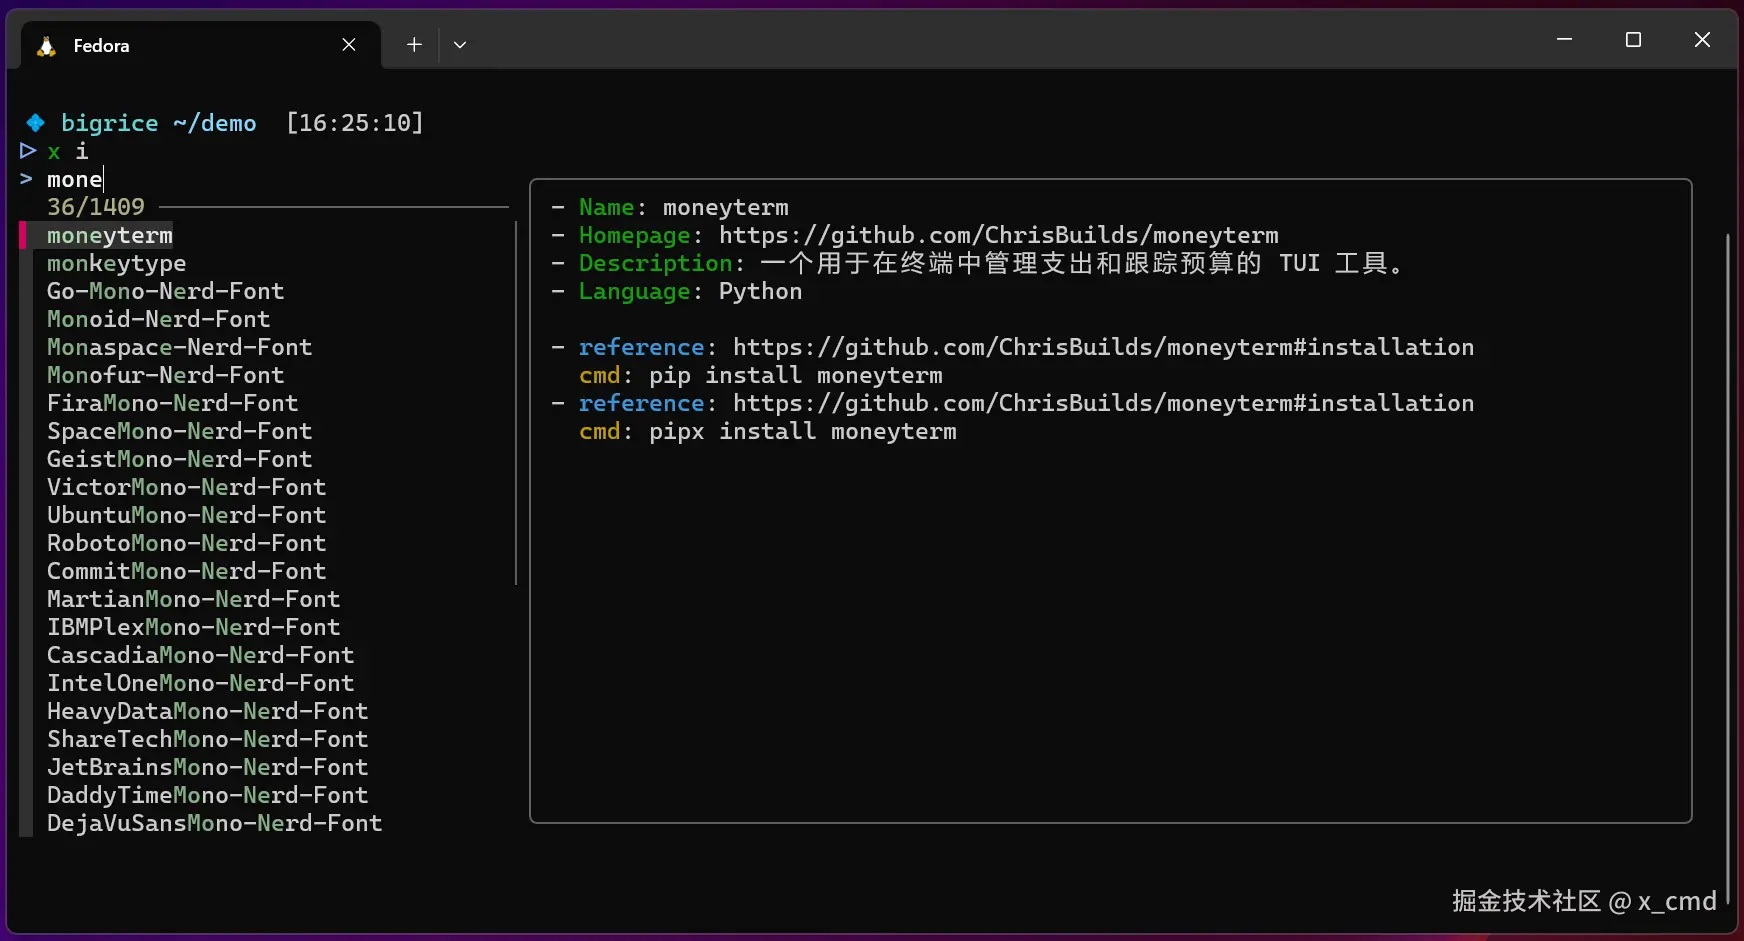This screenshot has width=1744, height=941.
Task: Select HeavyDataMono-Nerd-Font in the list
Action: pyautogui.click(x=207, y=712)
